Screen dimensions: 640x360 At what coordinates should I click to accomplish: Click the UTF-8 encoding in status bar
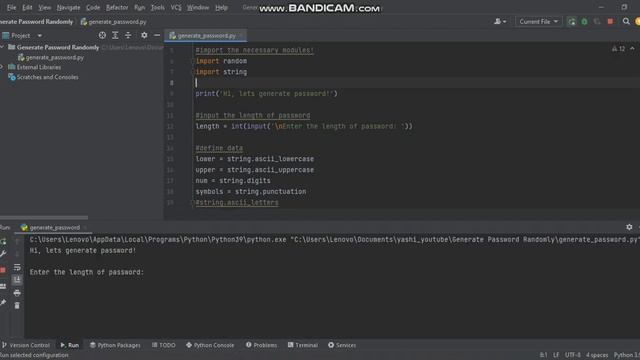click(573, 355)
